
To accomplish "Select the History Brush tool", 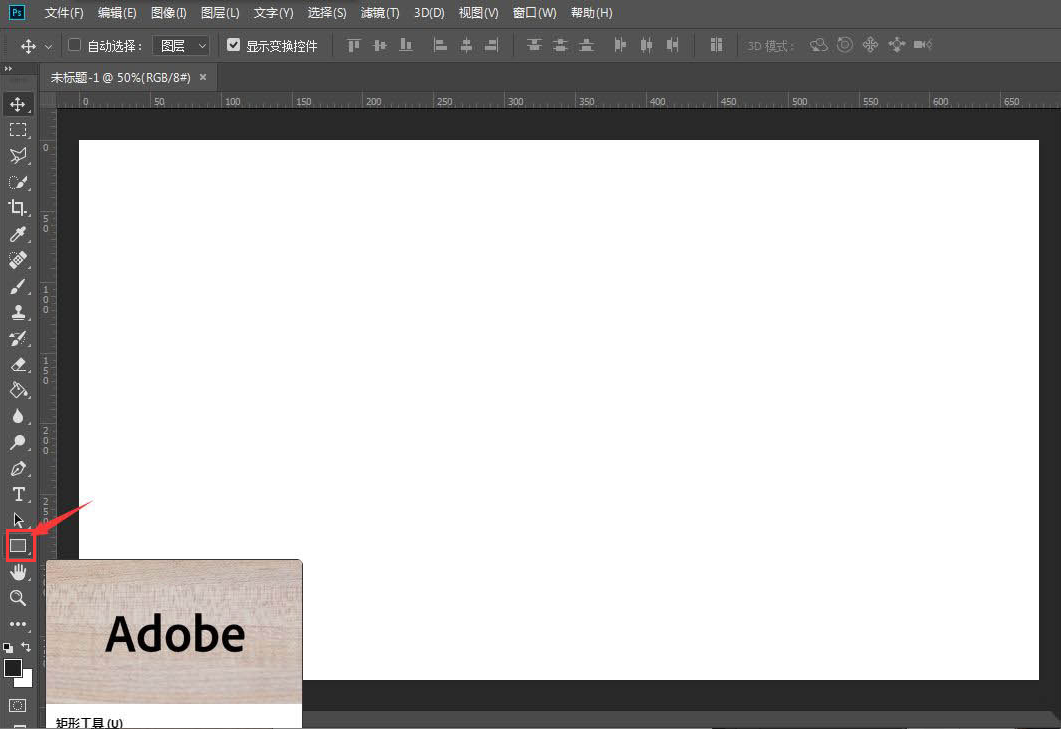I will pyautogui.click(x=18, y=338).
